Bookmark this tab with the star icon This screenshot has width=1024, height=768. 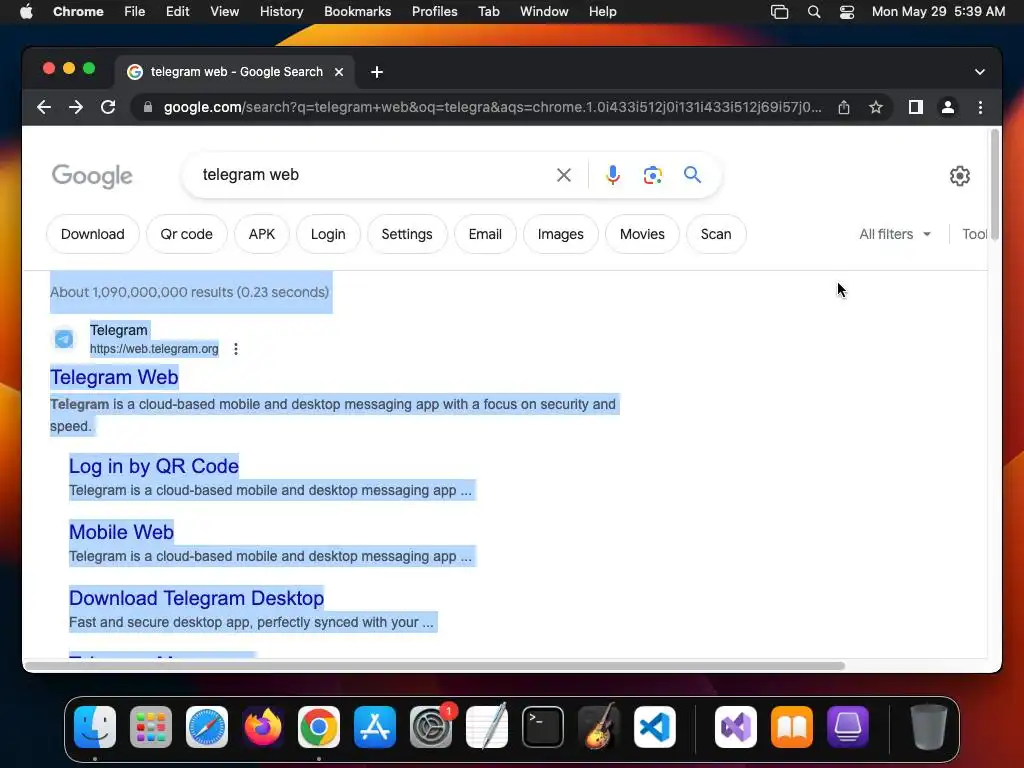click(876, 107)
